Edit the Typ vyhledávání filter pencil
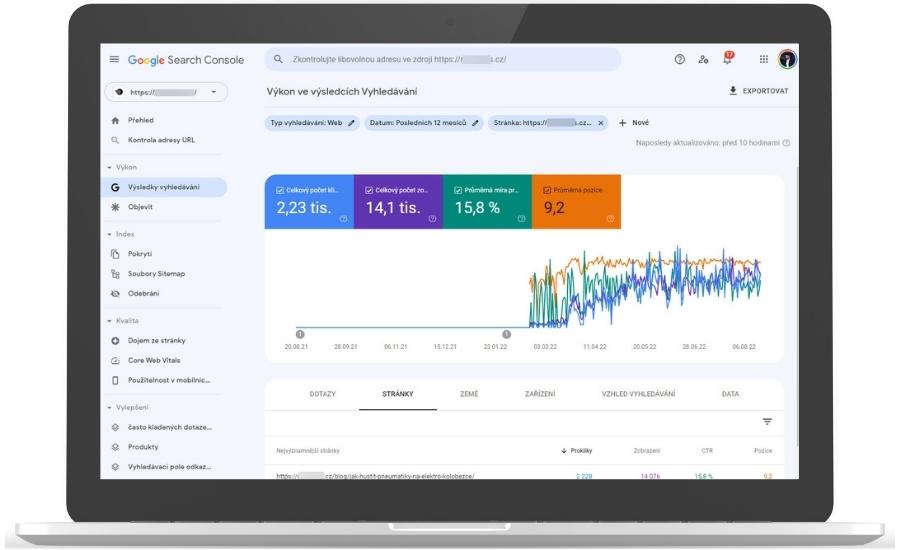900x550 pixels. (x=351, y=123)
